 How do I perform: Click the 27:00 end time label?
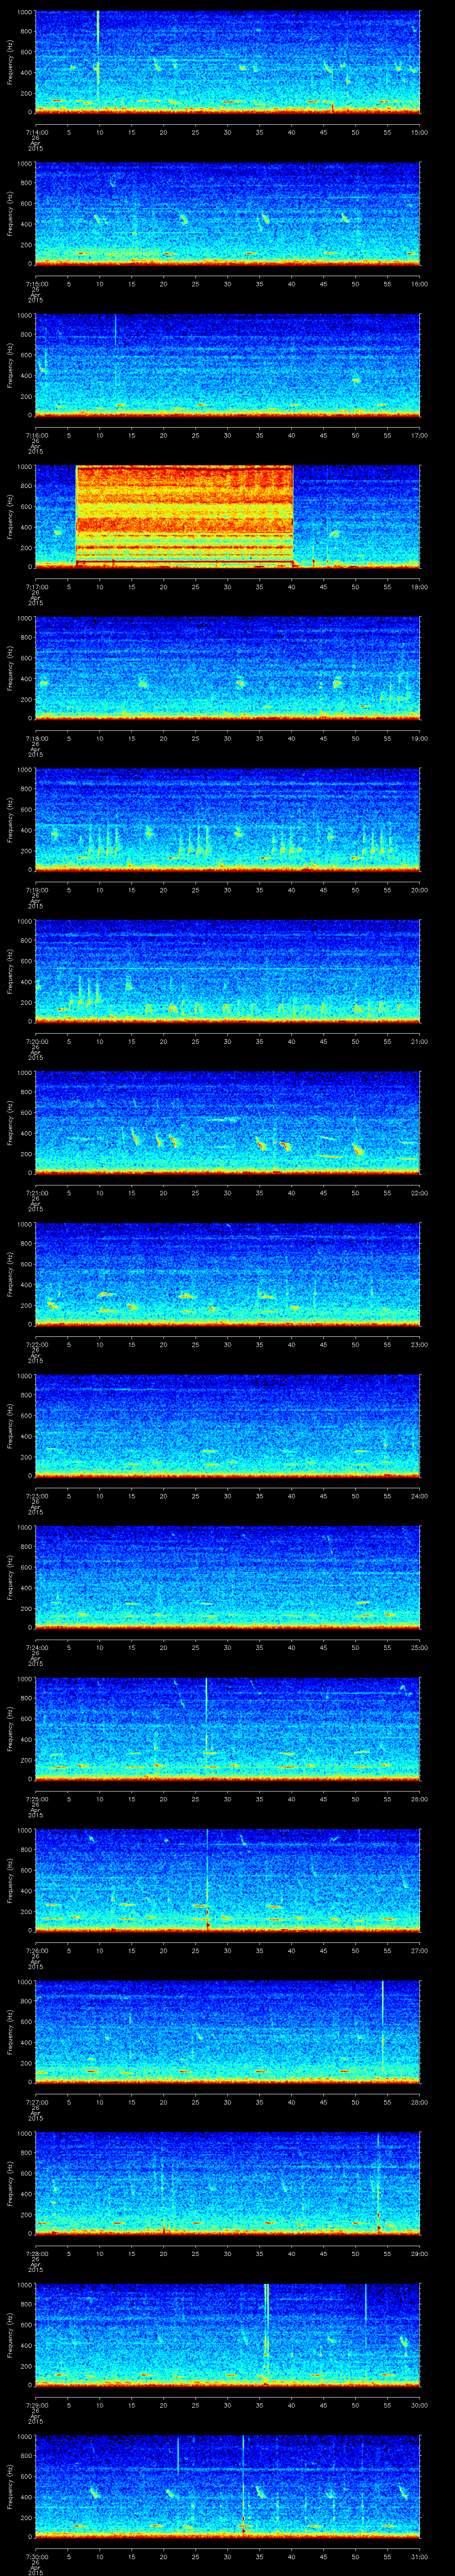point(419,1950)
